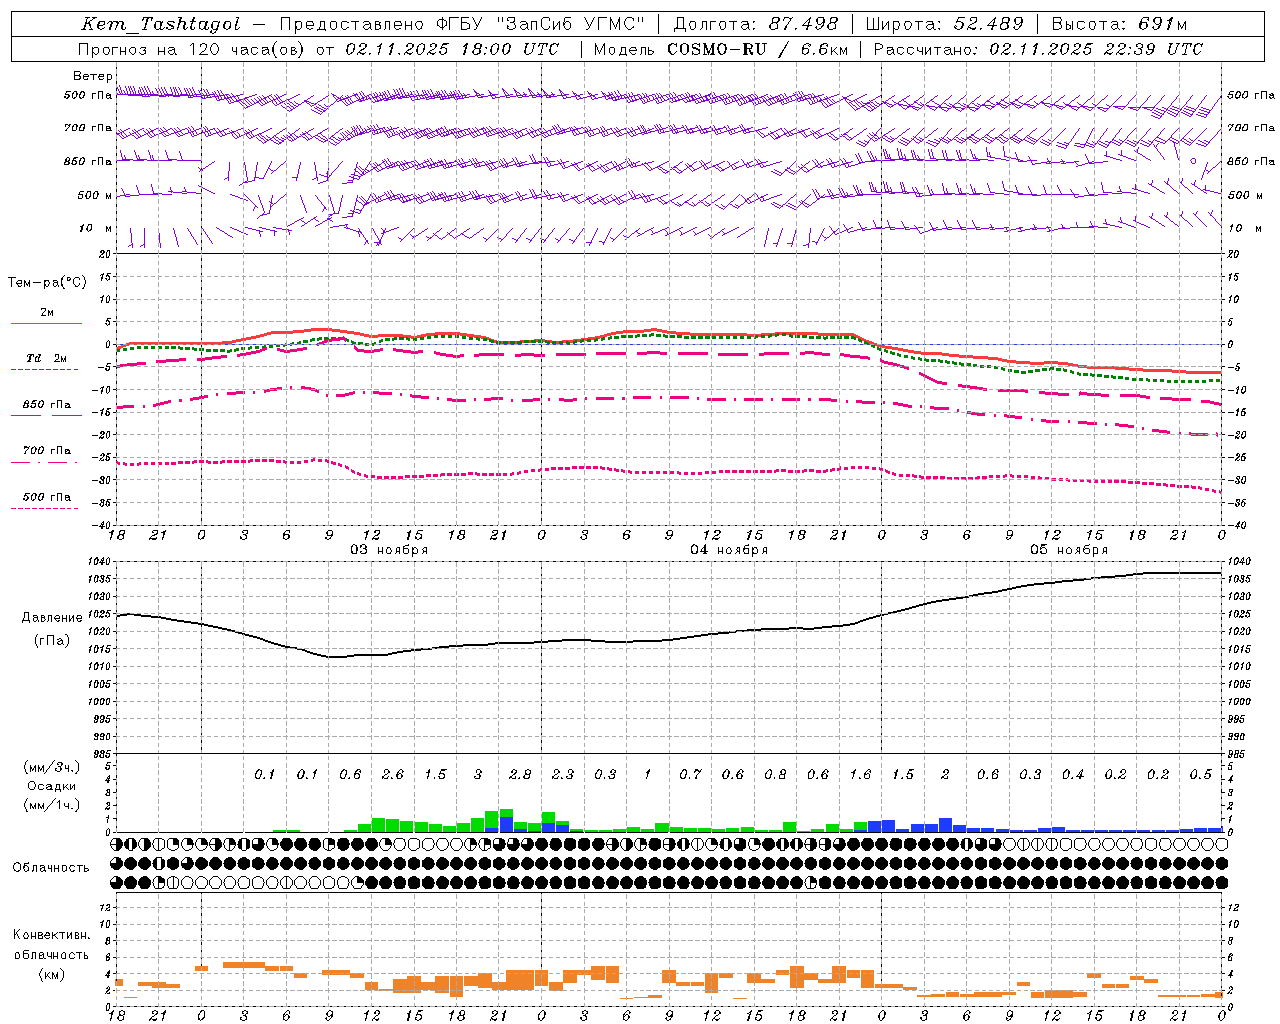Select the station name Kem_Tashtagol
The width and height of the screenshot is (1280, 1024).
tap(160, 24)
